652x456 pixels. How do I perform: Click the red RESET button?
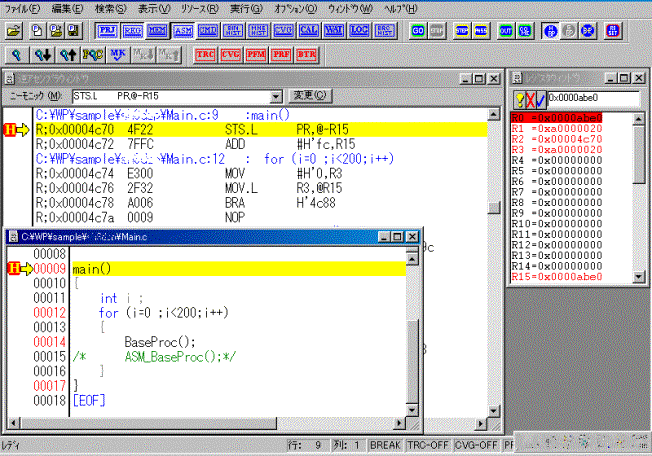613,31
